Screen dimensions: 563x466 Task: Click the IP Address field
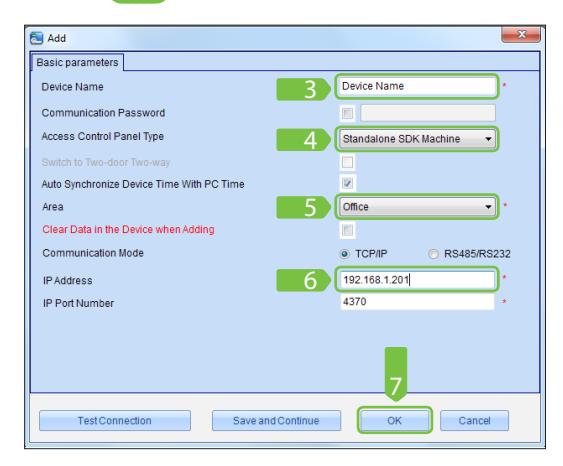click(417, 279)
